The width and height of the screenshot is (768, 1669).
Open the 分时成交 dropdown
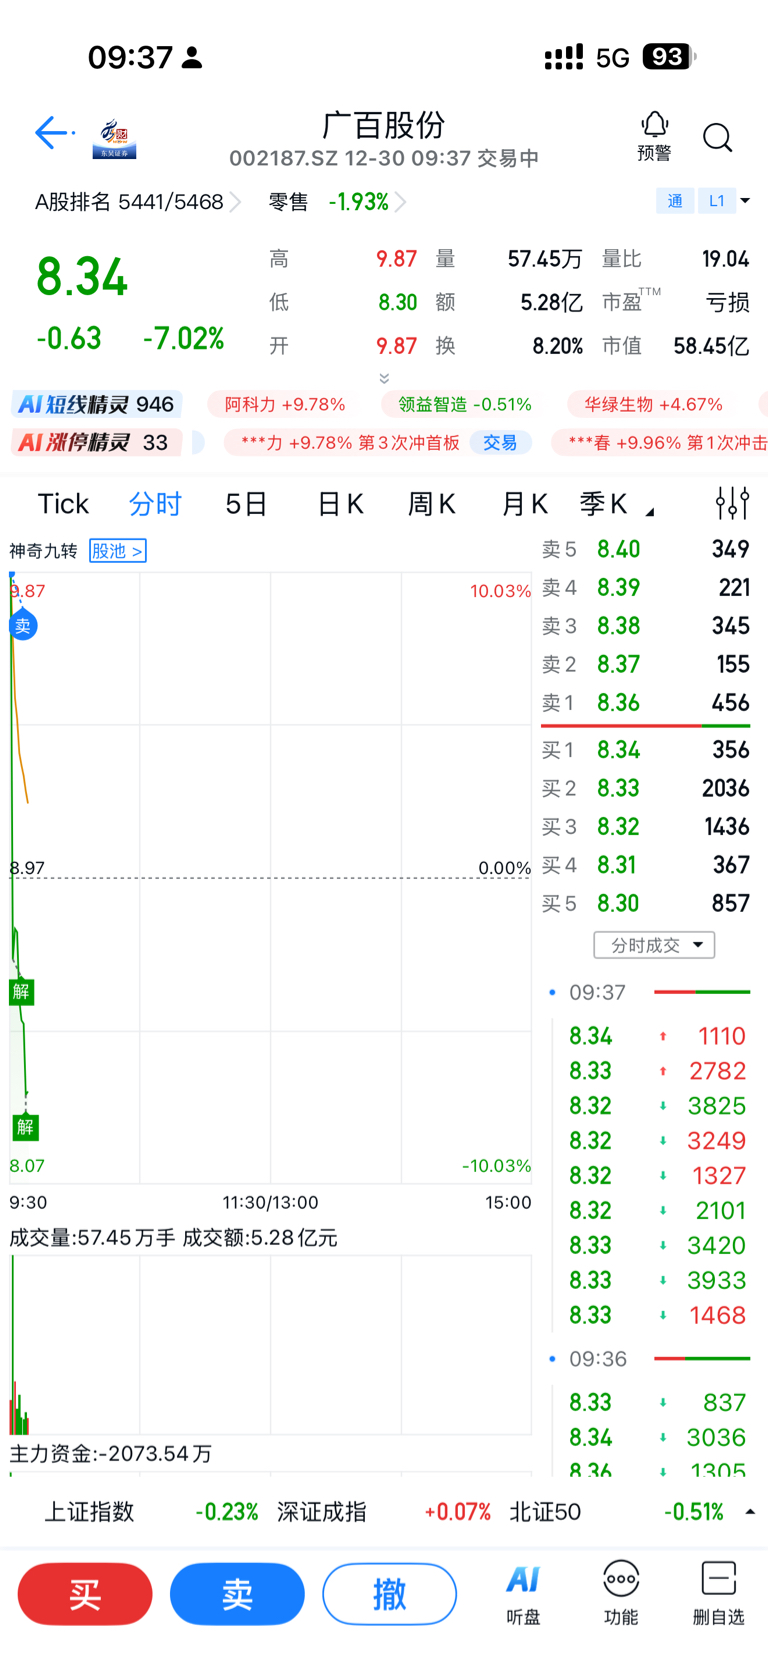(654, 945)
